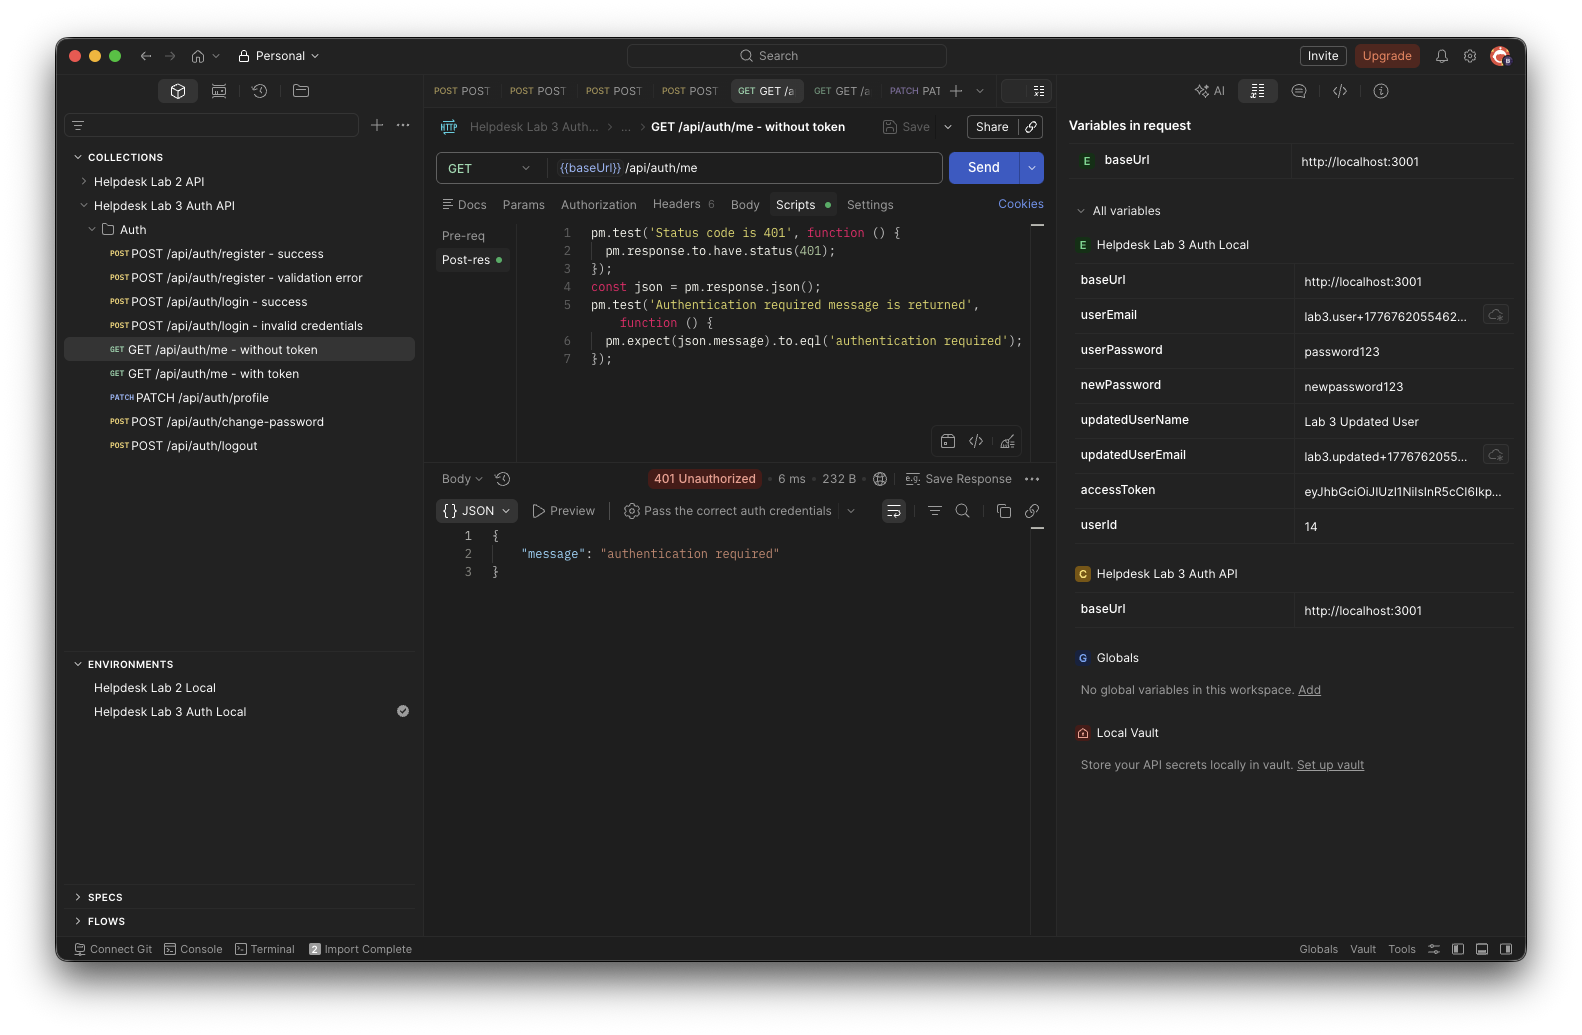This screenshot has height=1035, width=1582.
Task: Collapse the All variables section
Action: (1081, 211)
